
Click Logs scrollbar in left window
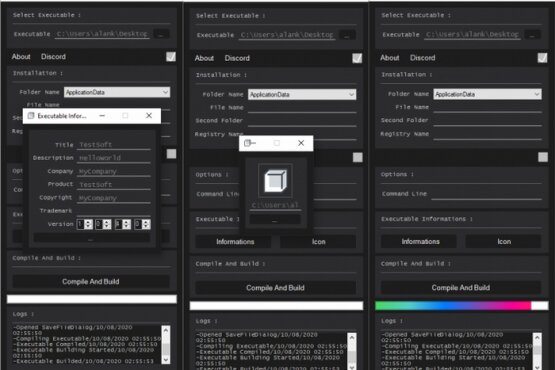pyautogui.click(x=166, y=345)
